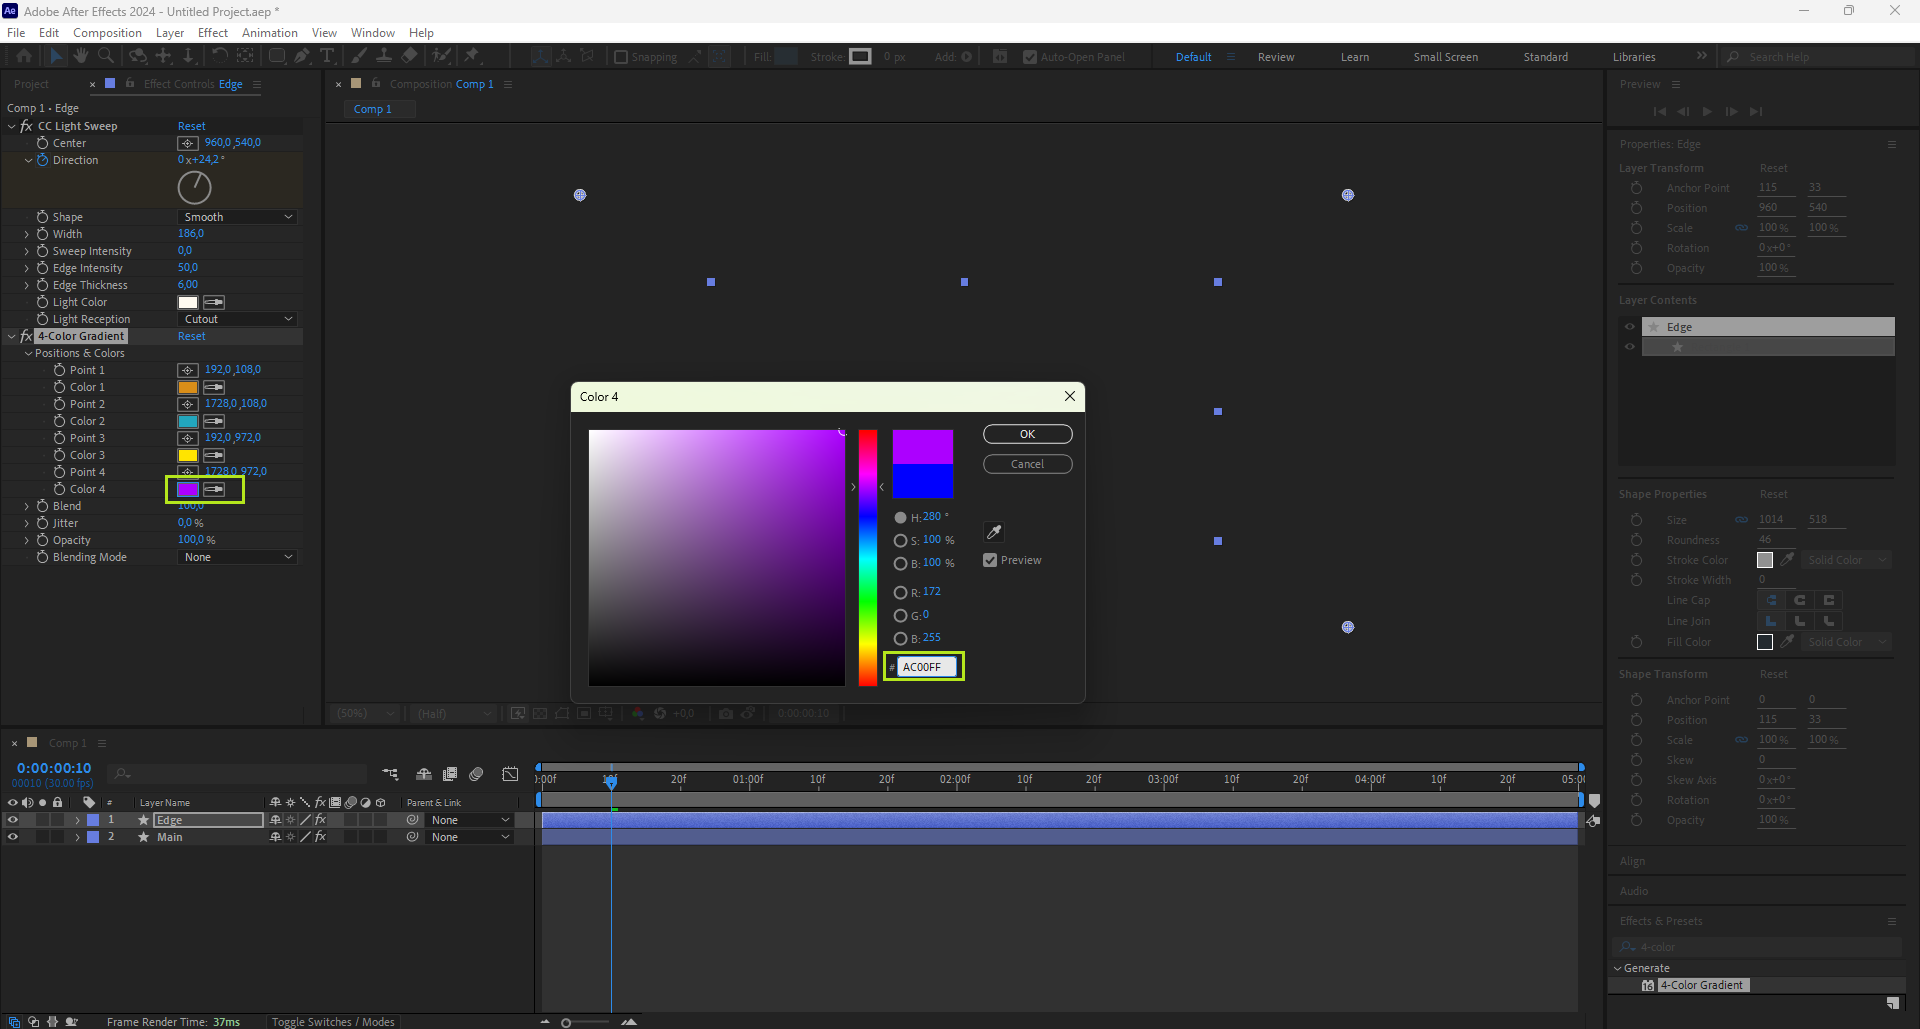This screenshot has height=1029, width=1920.
Task: Click the Color 1 eyedropper icon
Action: [214, 387]
